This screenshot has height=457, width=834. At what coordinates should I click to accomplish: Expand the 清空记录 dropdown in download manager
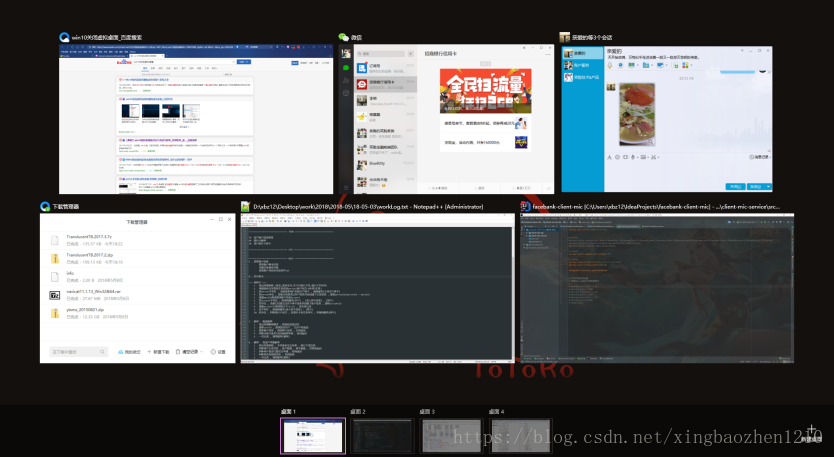click(202, 352)
